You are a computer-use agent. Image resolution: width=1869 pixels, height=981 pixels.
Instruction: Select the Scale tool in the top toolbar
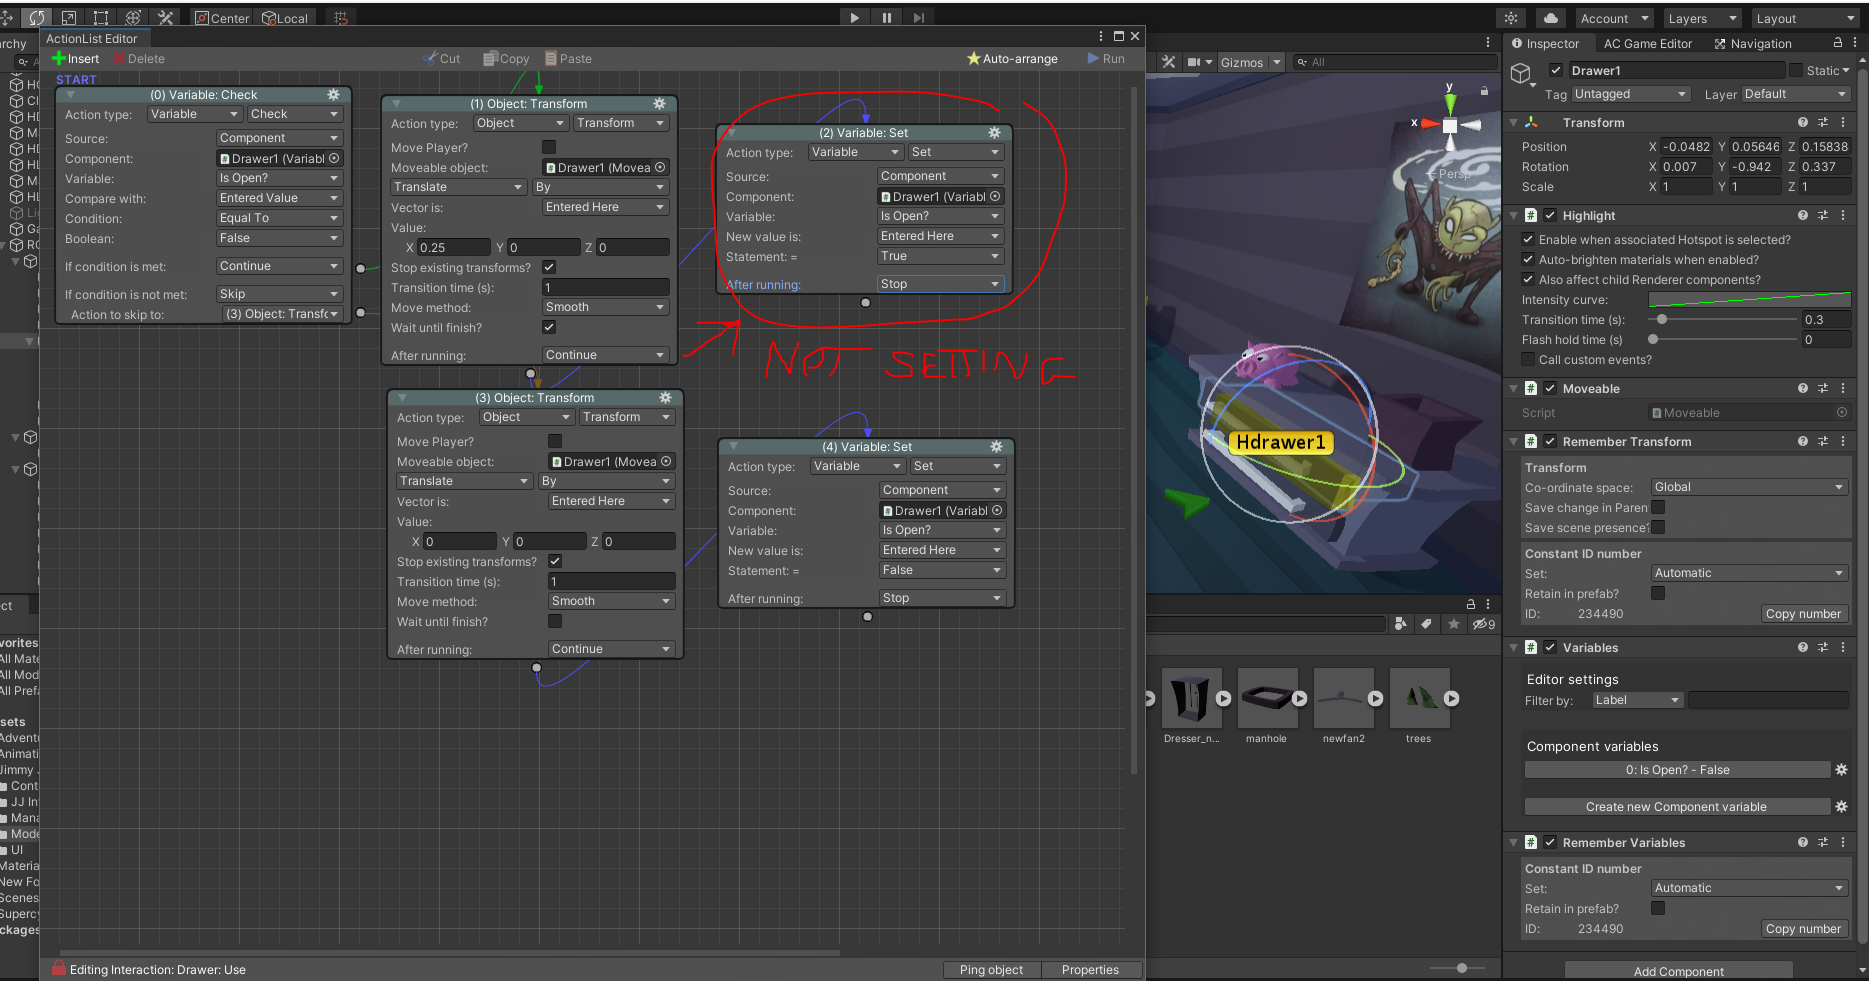point(69,18)
